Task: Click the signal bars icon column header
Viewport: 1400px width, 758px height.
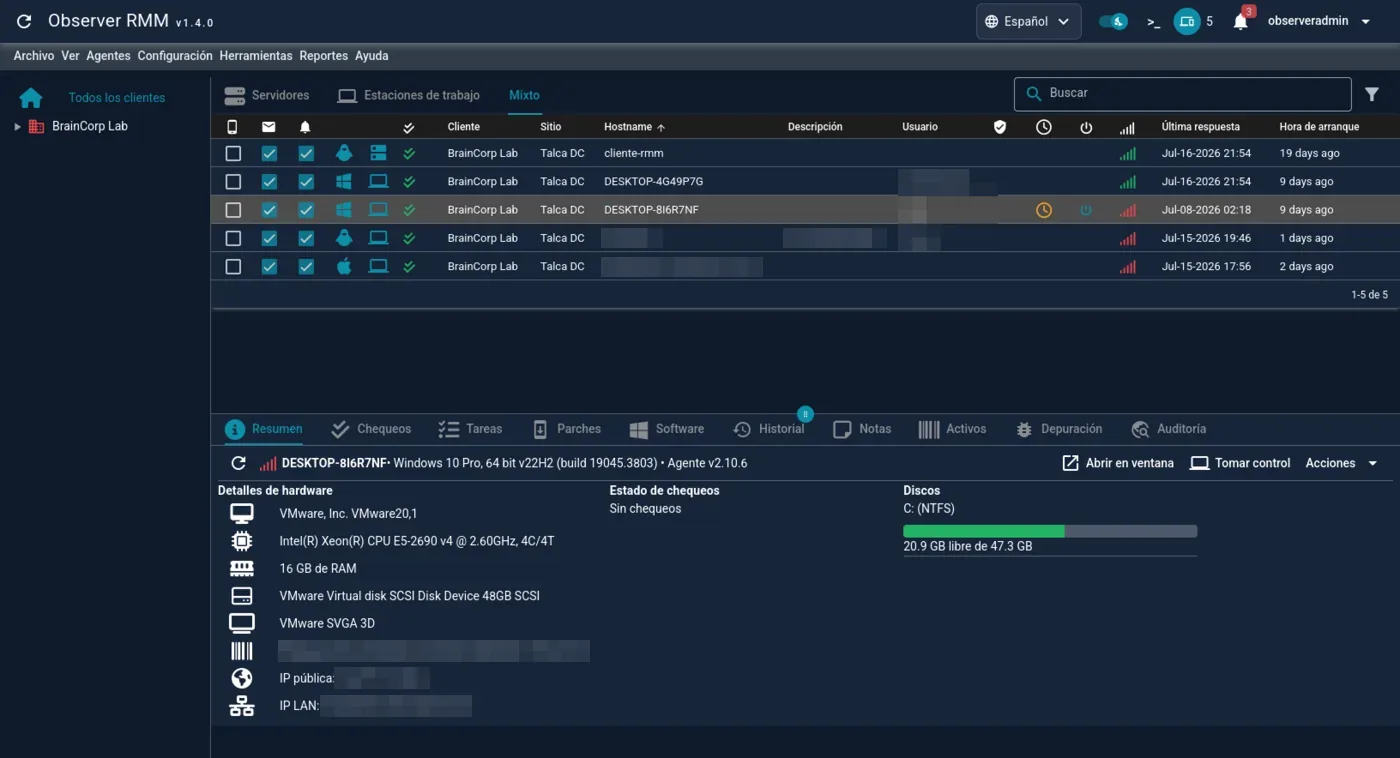Action: point(1128,127)
